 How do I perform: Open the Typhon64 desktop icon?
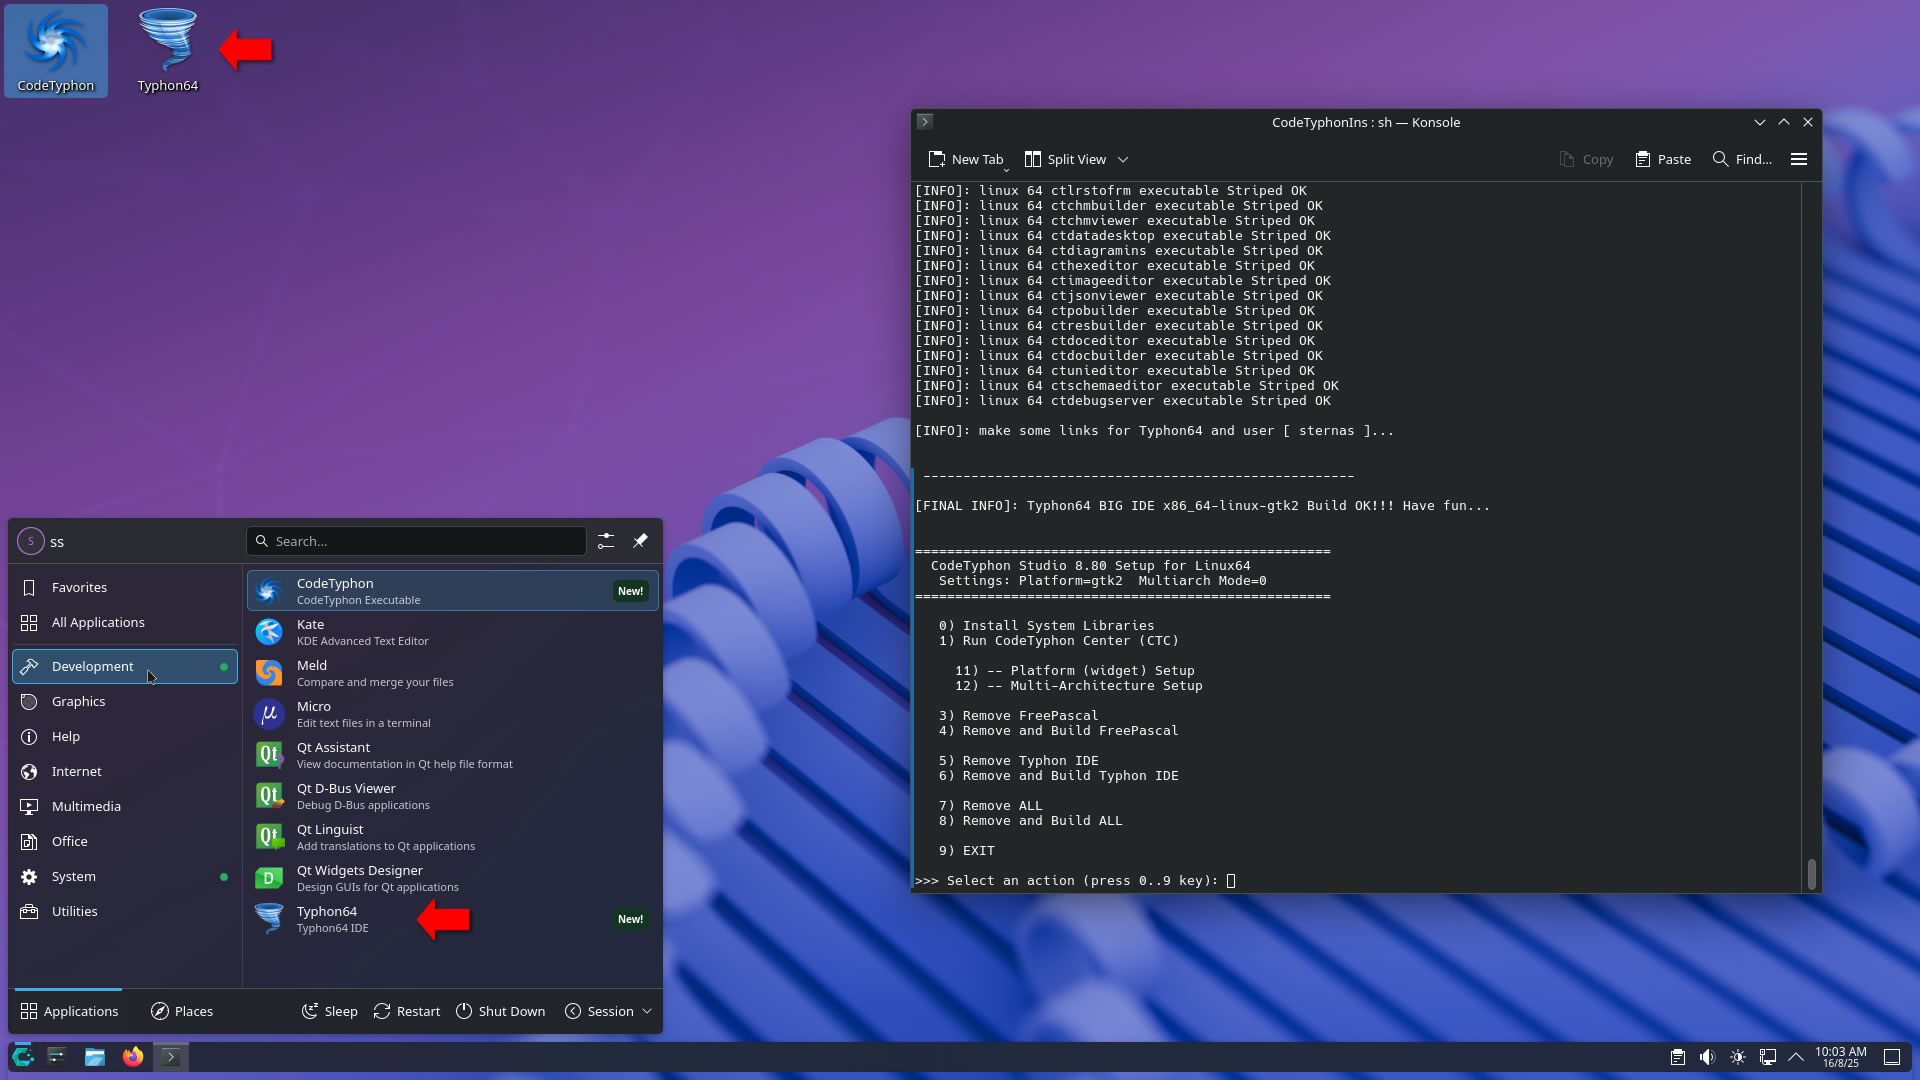[167, 51]
